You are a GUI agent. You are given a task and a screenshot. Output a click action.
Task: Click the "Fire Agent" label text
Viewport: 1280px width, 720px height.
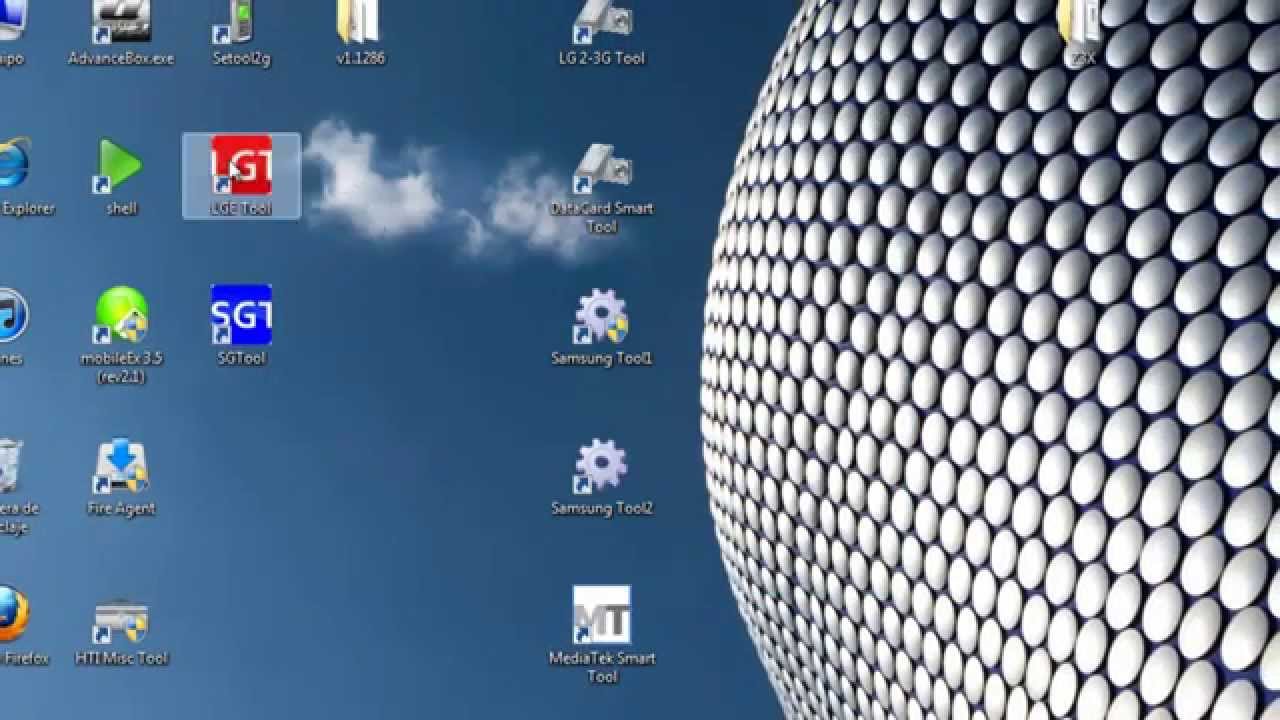(x=121, y=508)
